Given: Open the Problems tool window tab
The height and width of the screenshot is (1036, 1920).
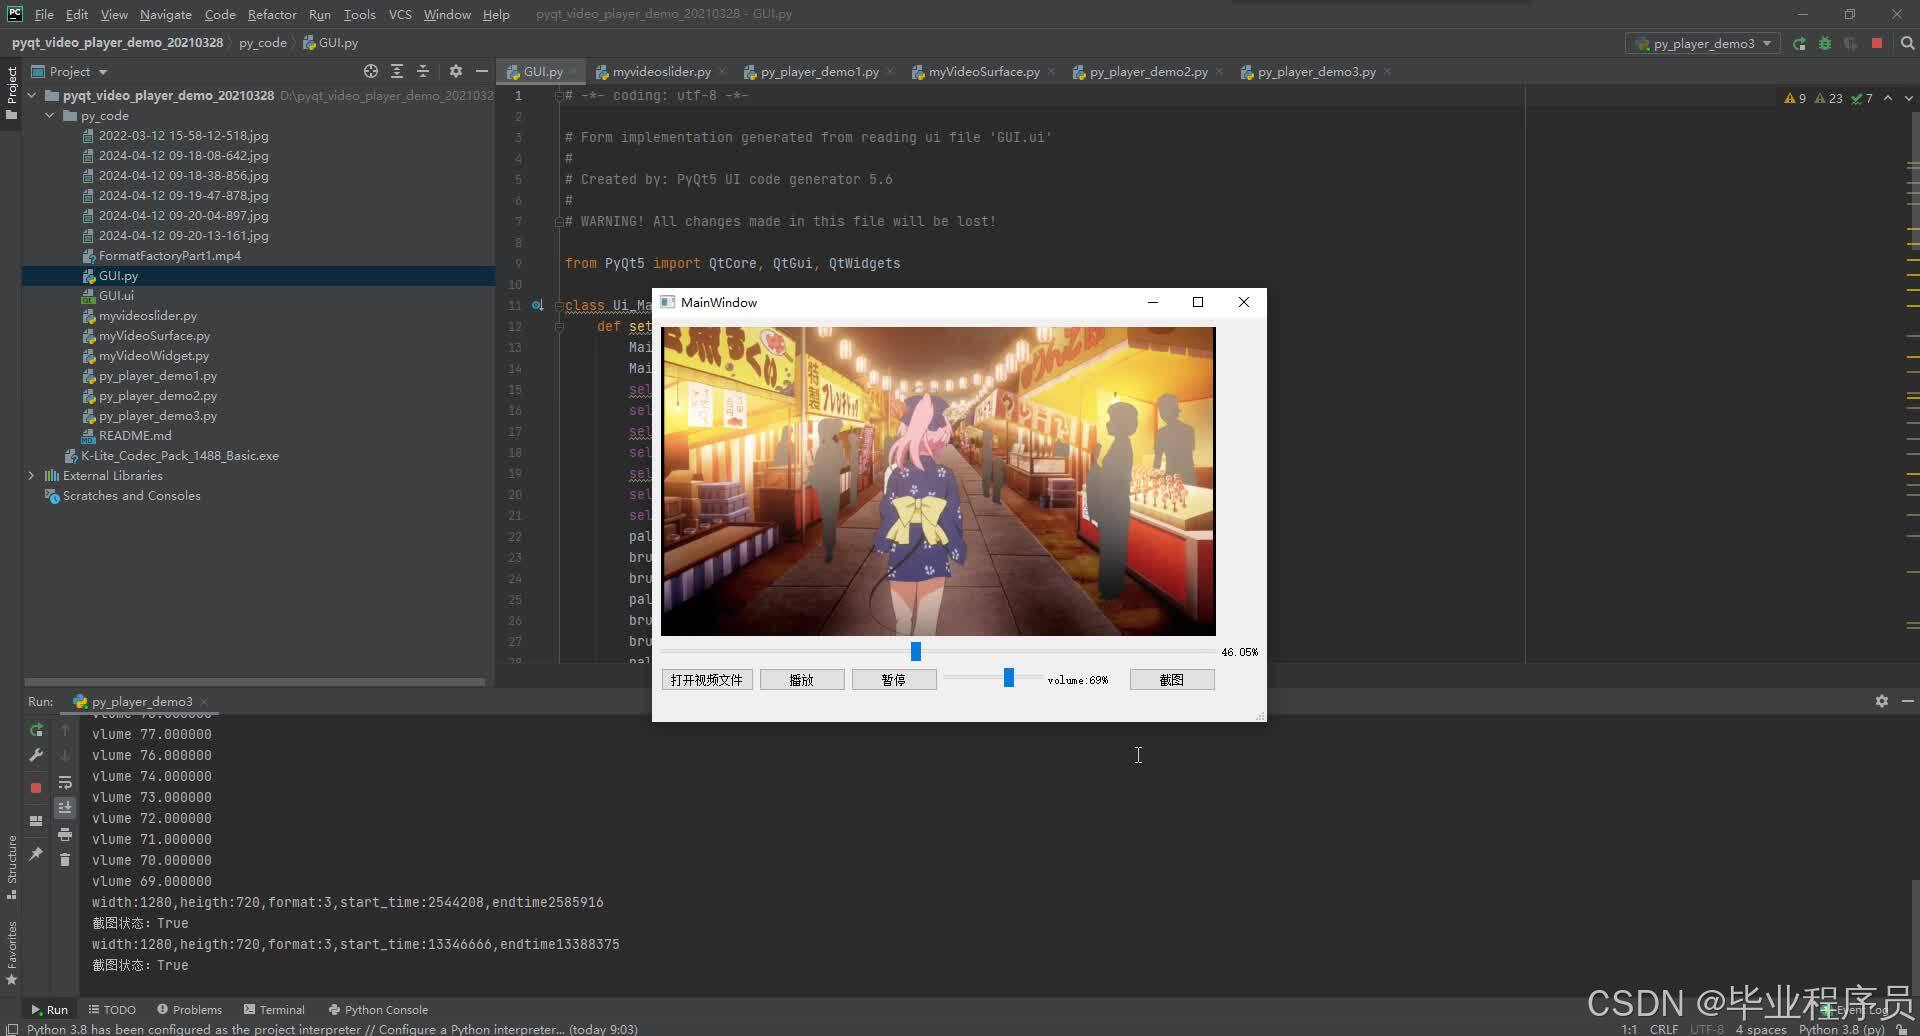Looking at the screenshot, I should pos(189,1009).
